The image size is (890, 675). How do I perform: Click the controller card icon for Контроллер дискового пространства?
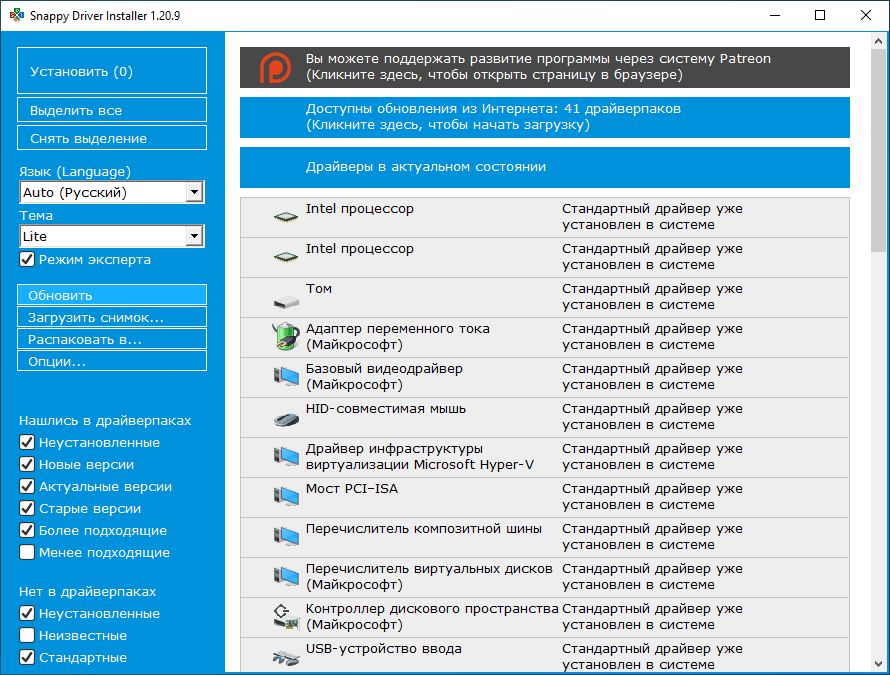(286, 617)
